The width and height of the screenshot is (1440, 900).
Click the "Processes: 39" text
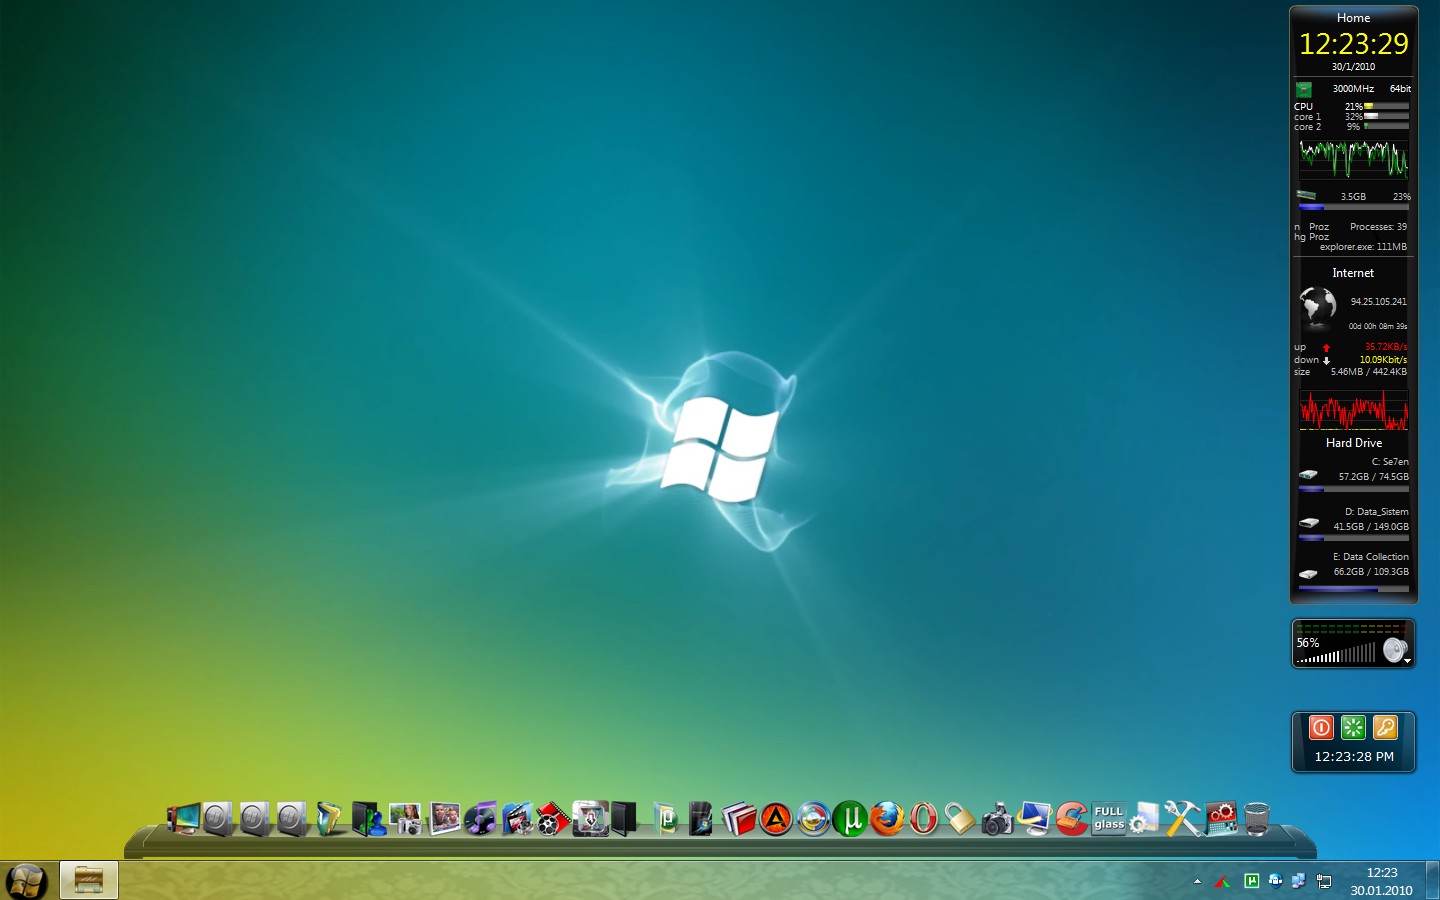pos(1378,227)
